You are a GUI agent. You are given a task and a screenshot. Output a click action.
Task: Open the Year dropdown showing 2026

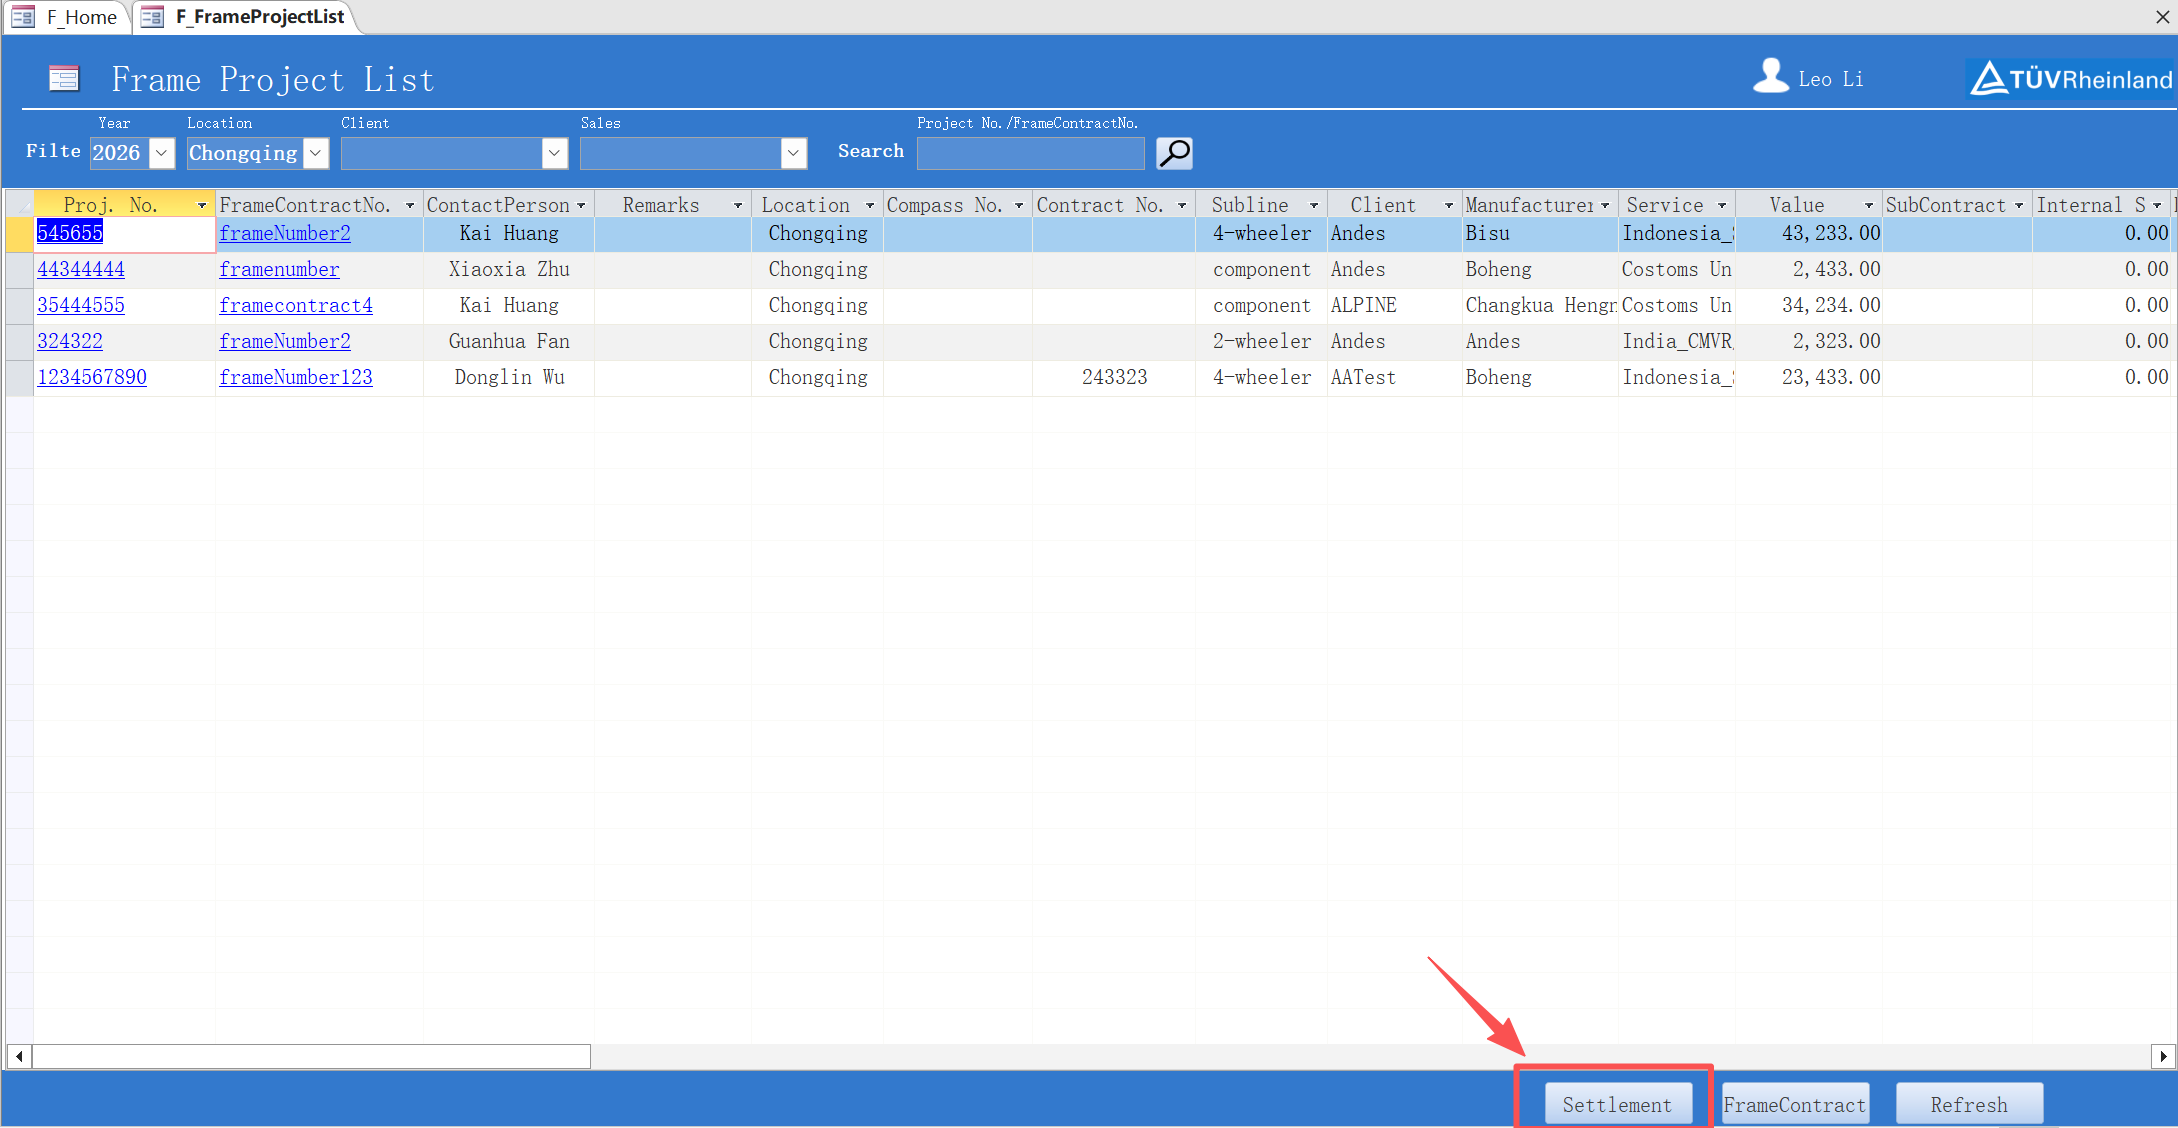click(161, 153)
